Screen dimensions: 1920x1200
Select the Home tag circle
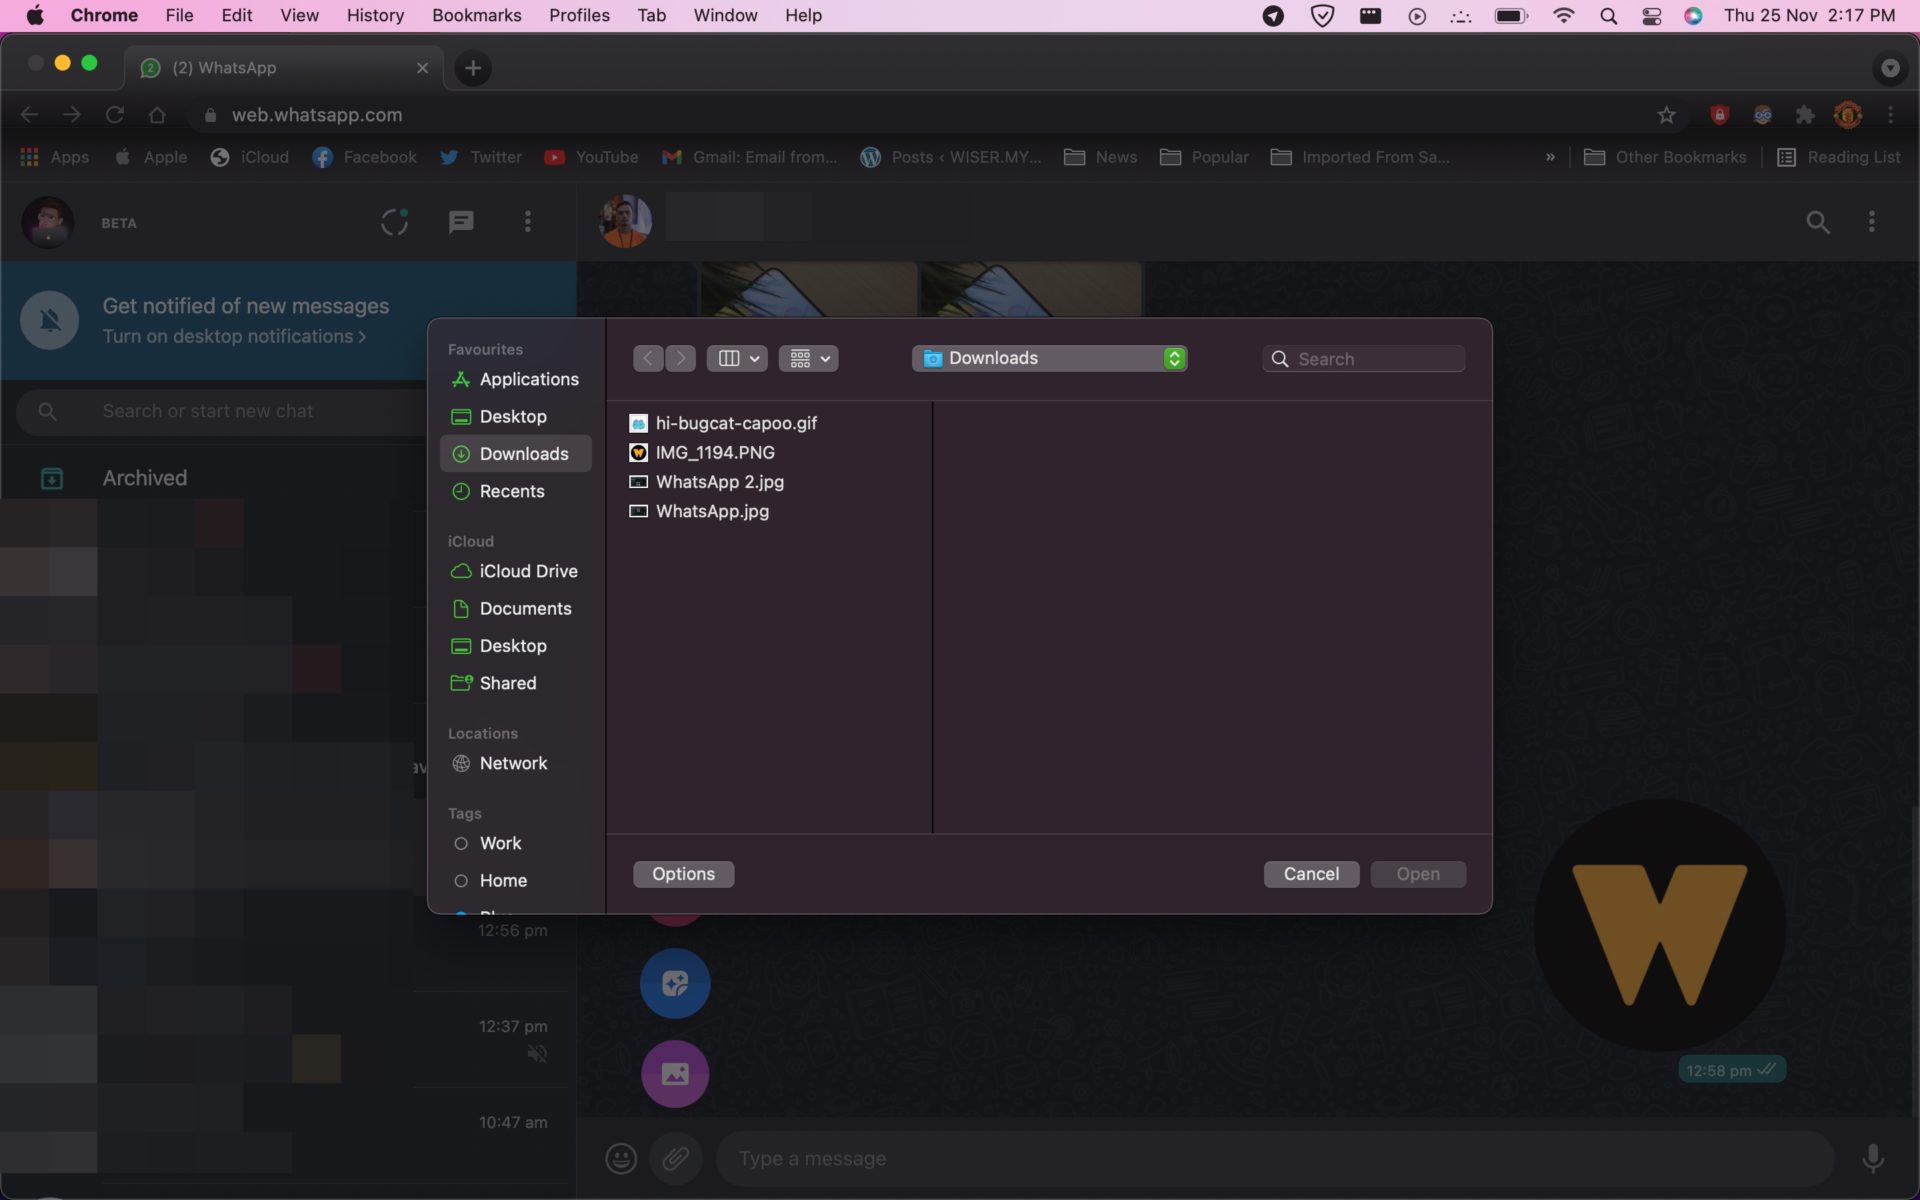tap(461, 880)
